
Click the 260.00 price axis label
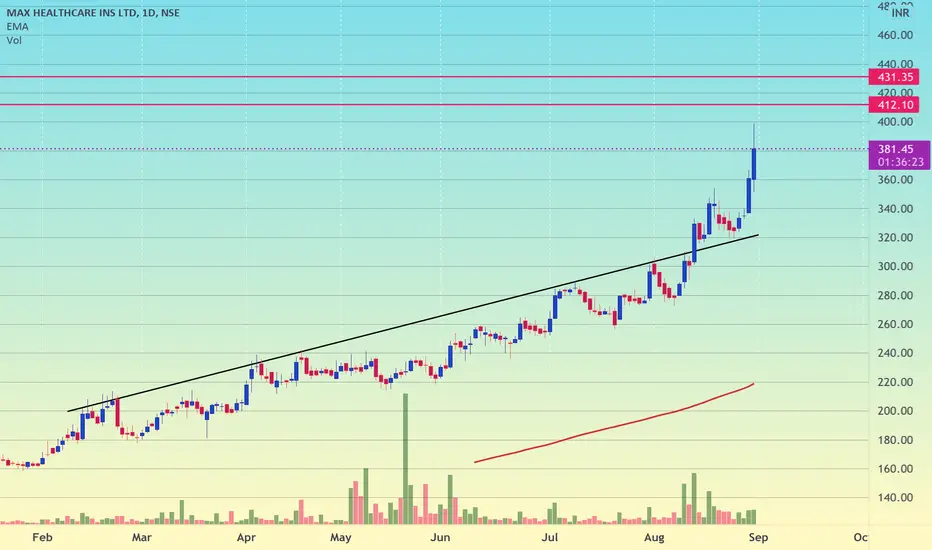(895, 324)
